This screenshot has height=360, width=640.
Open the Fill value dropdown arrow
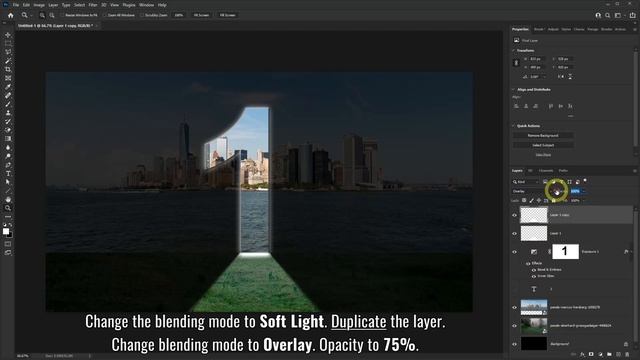pyautogui.click(x=584, y=200)
